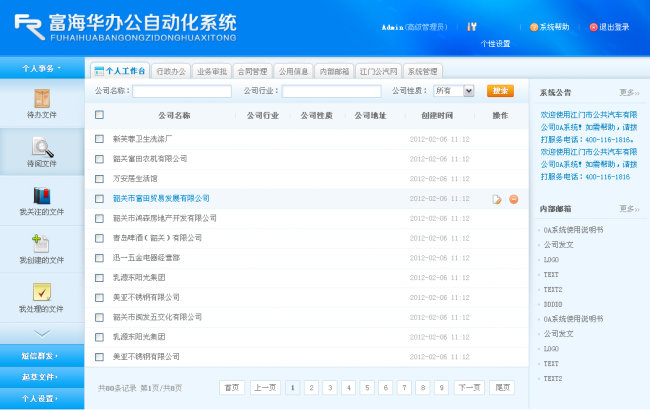Switch to the 内部邮箱 tab
650x410 pixels.
coord(334,71)
